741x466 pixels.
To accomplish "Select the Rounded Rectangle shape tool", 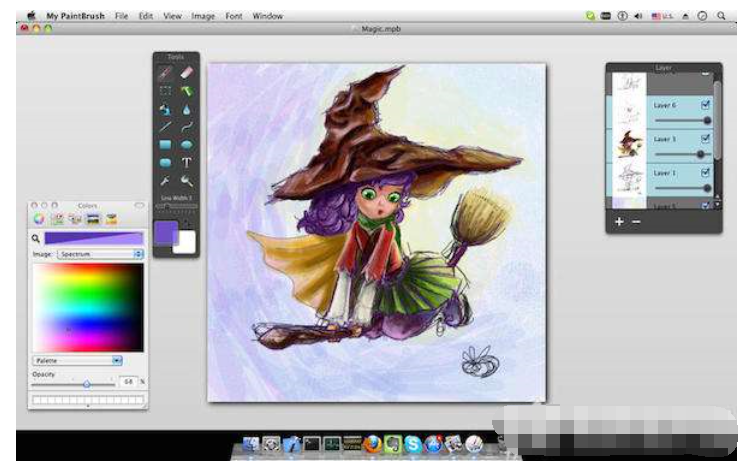I will pyautogui.click(x=164, y=163).
